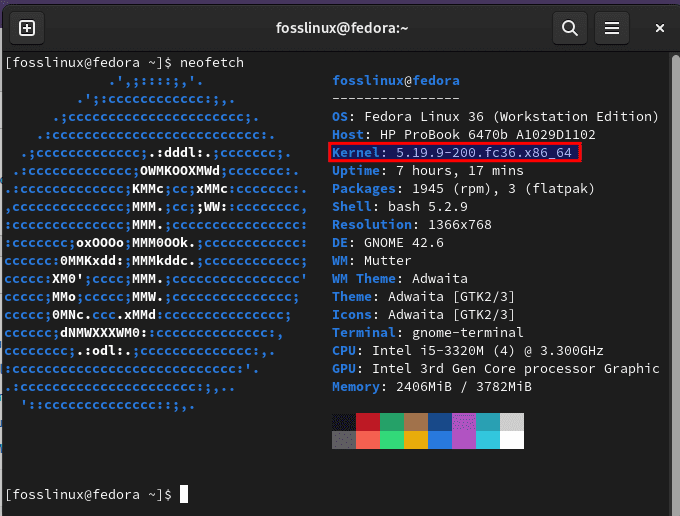
Task: Click the Icons line Adwaita [GTK2/3]
Action: point(423,315)
